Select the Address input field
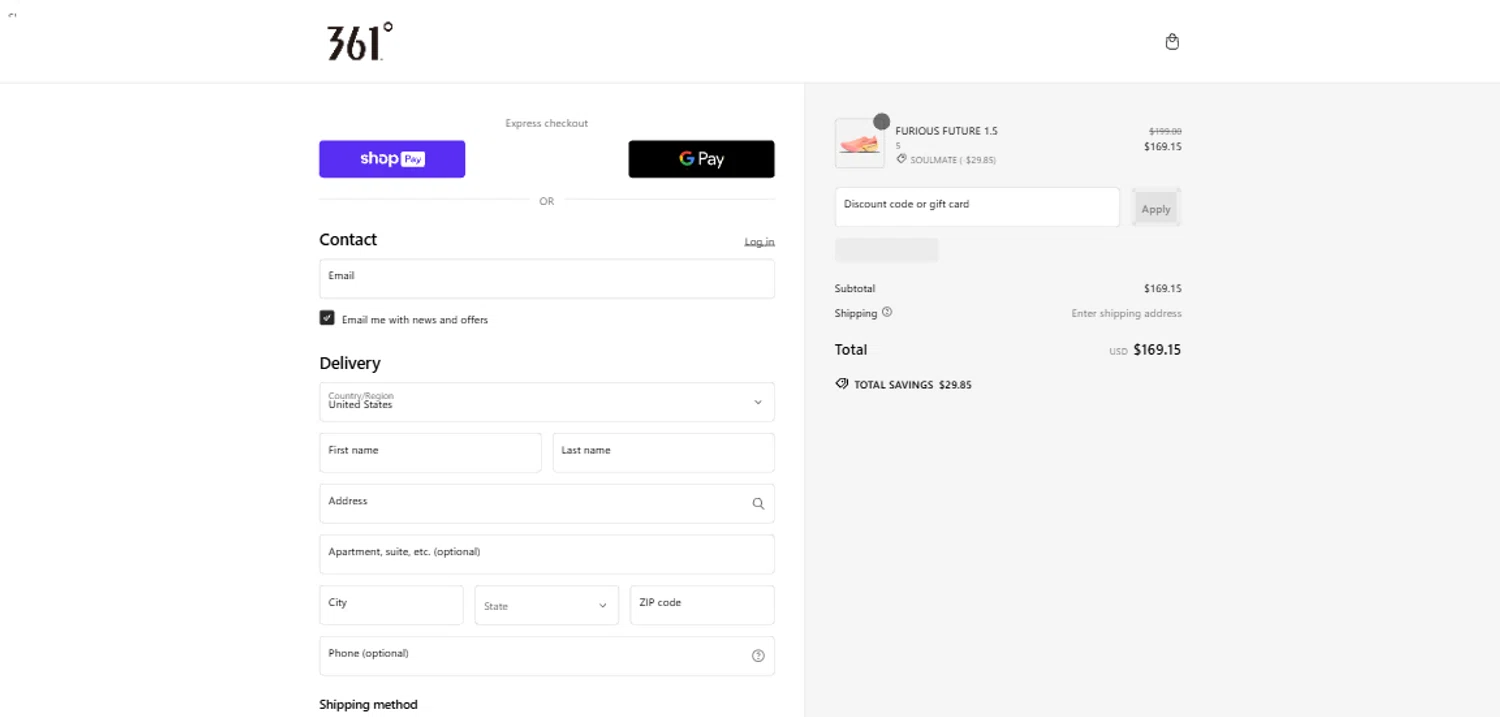 tap(547, 504)
